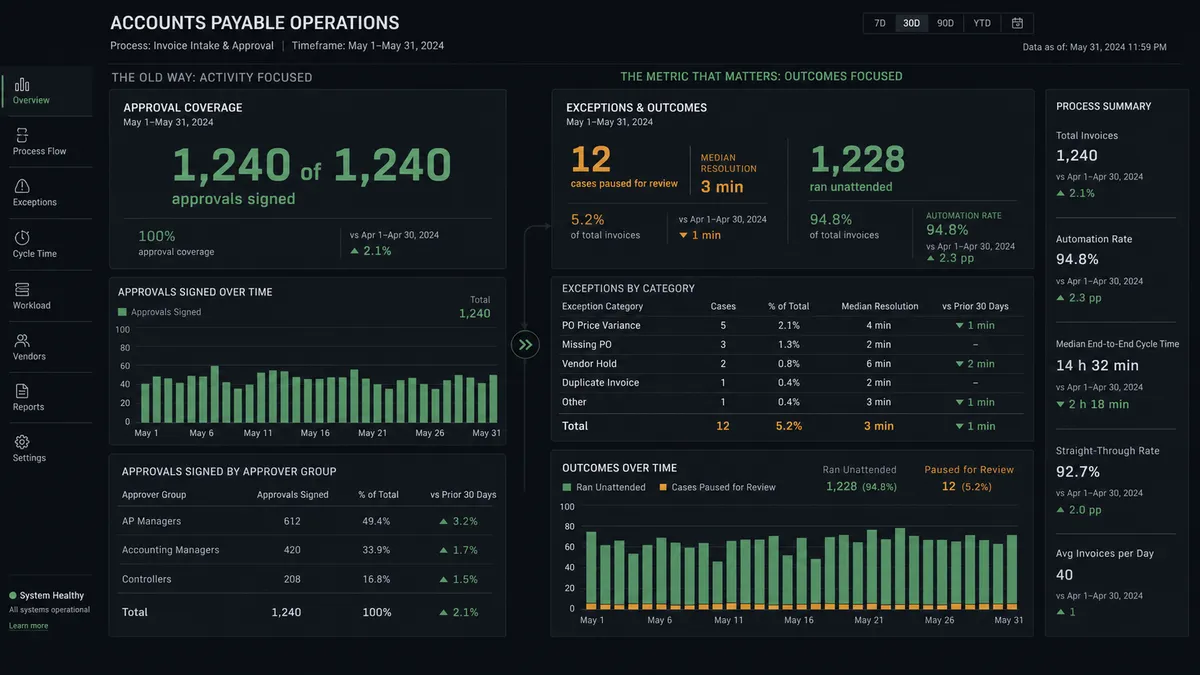Click the 49.4% of total cell

coord(376,521)
